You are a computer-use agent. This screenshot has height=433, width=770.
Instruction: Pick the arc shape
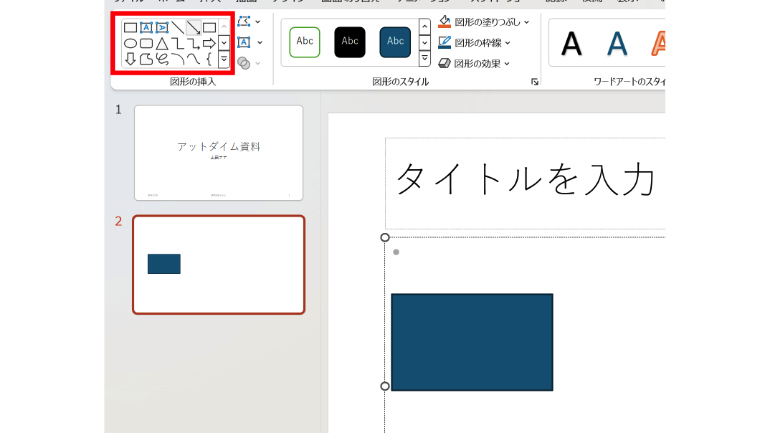[x=178, y=59]
